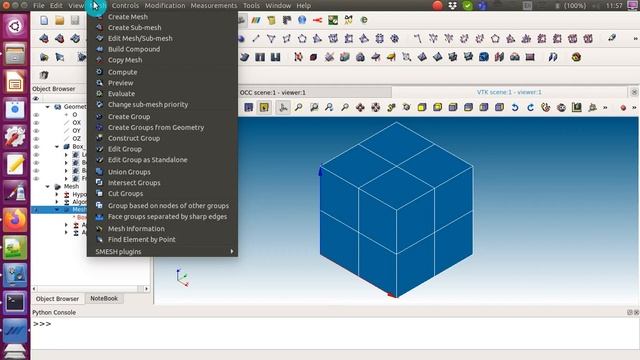Click the panning cross-arrows icon
640x360 pixels.
360,107
